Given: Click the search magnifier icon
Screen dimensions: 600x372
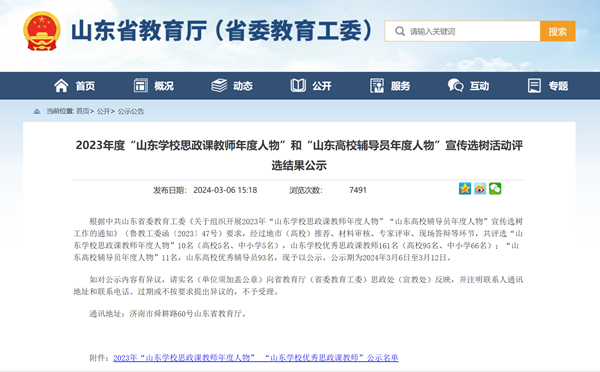Looking at the screenshot, I should coord(399,31).
